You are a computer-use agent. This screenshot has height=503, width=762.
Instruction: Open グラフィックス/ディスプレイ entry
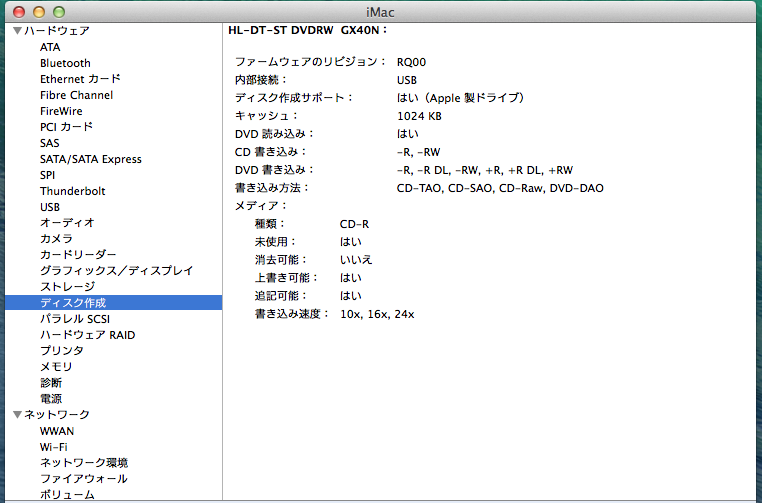117,271
